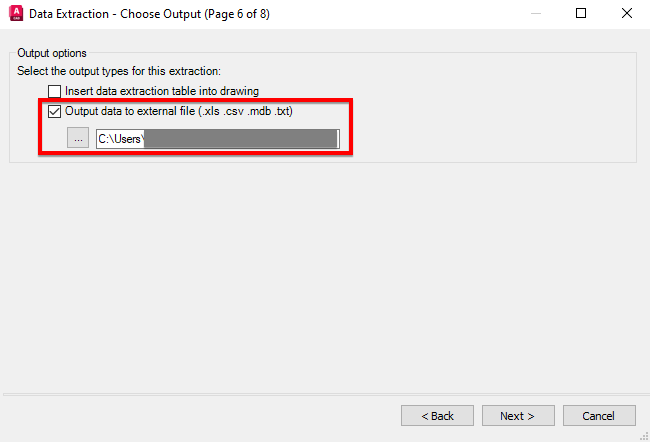Click the "Output options" group heading

point(52,53)
